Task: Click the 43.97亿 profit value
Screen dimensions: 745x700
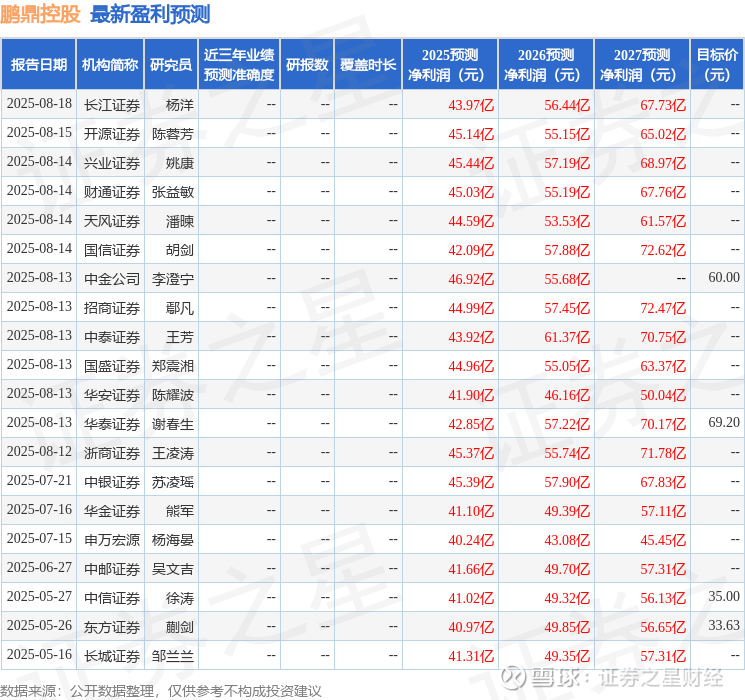Action: tap(471, 105)
